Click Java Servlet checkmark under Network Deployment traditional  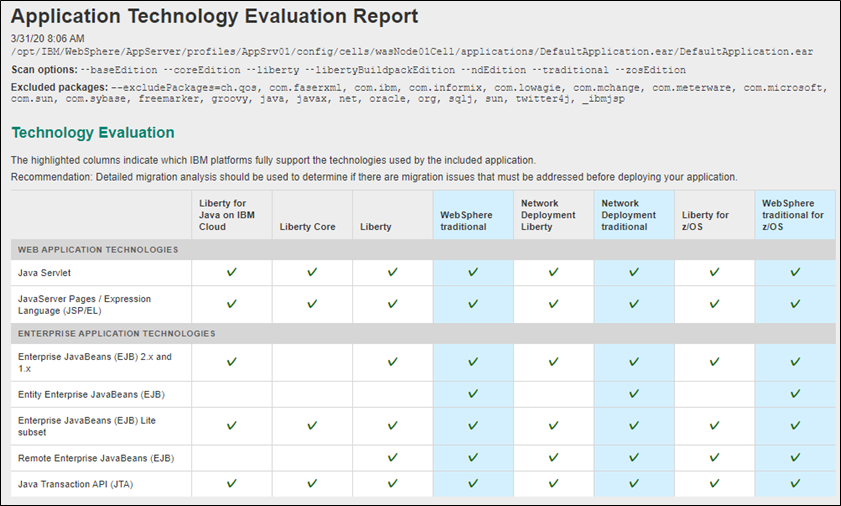[633, 273]
